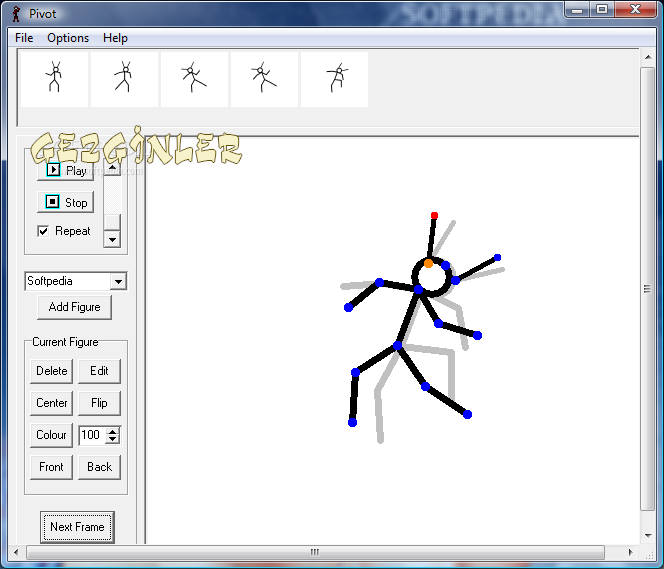Image resolution: width=664 pixels, height=569 pixels.
Task: Delete the current figure
Action: point(52,371)
